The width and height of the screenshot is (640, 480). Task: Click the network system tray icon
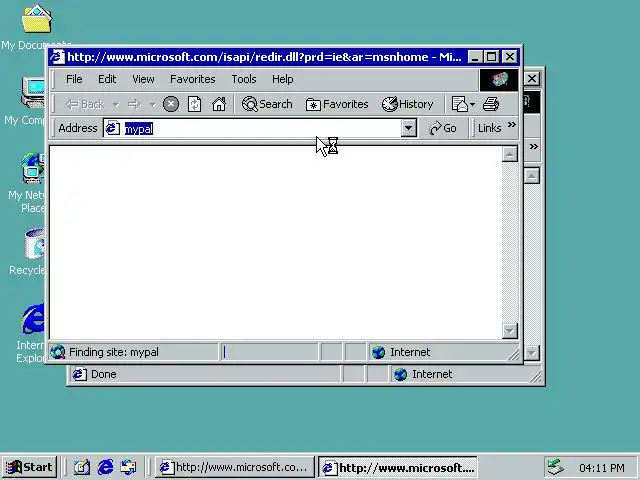click(x=555, y=467)
